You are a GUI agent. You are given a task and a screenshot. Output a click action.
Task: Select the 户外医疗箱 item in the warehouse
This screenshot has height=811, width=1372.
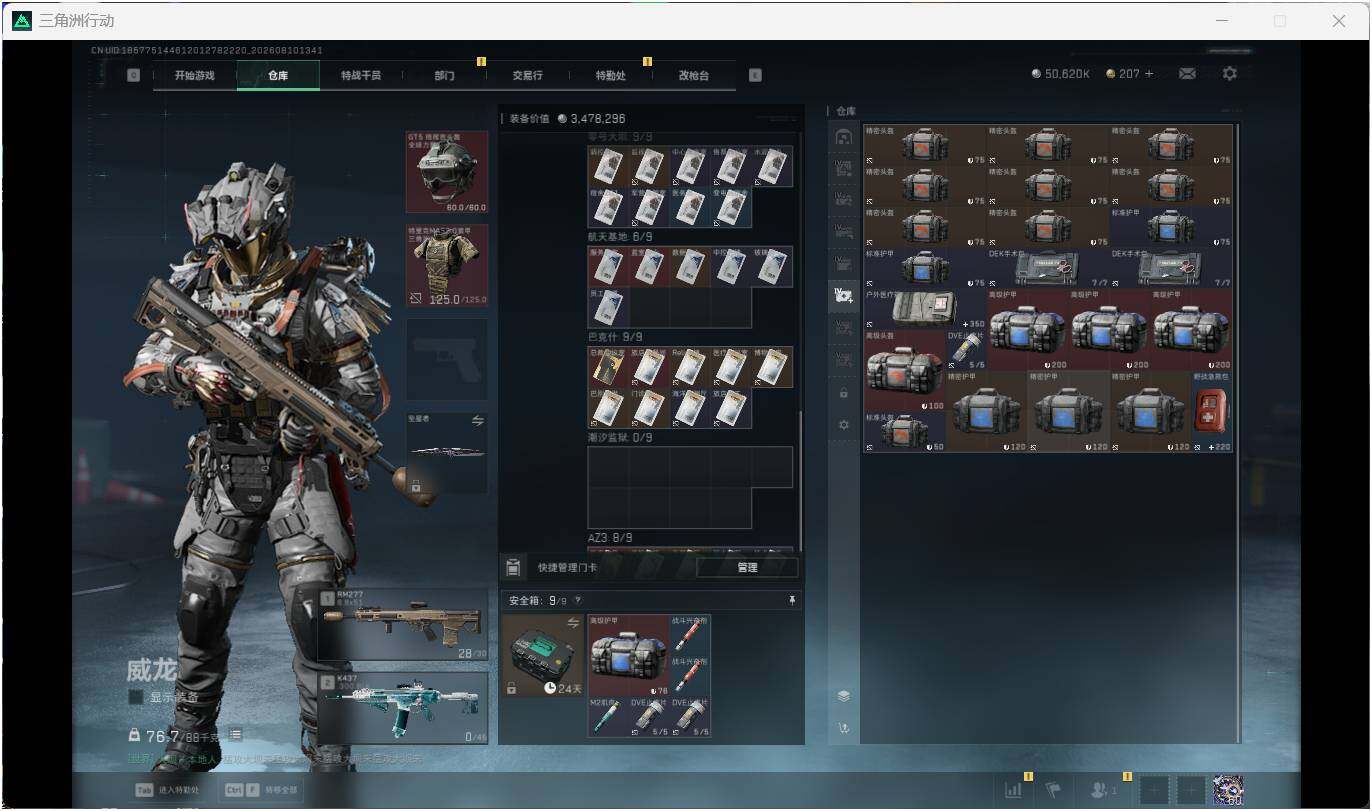point(925,310)
